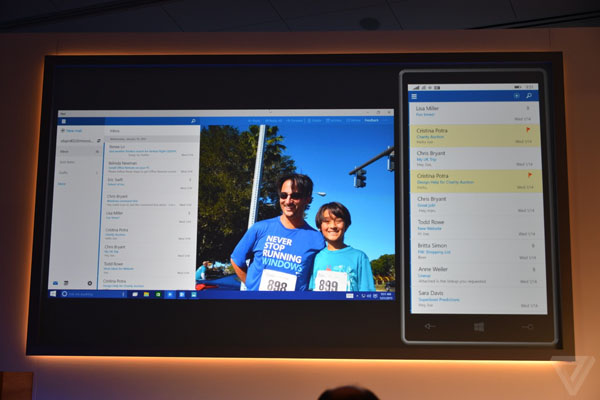Open Task View on the taskbar
The width and height of the screenshot is (600, 400).
tap(135, 294)
